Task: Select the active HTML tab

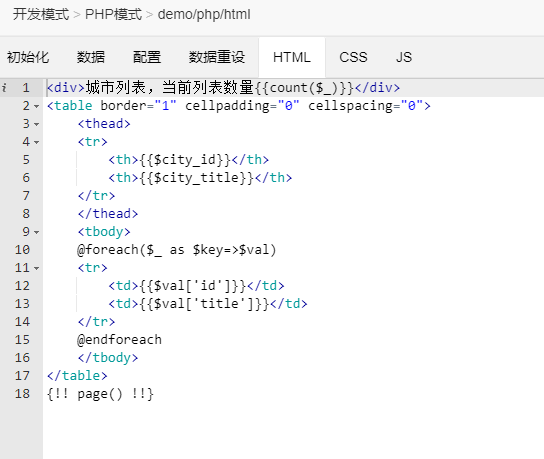Action: coord(292,57)
